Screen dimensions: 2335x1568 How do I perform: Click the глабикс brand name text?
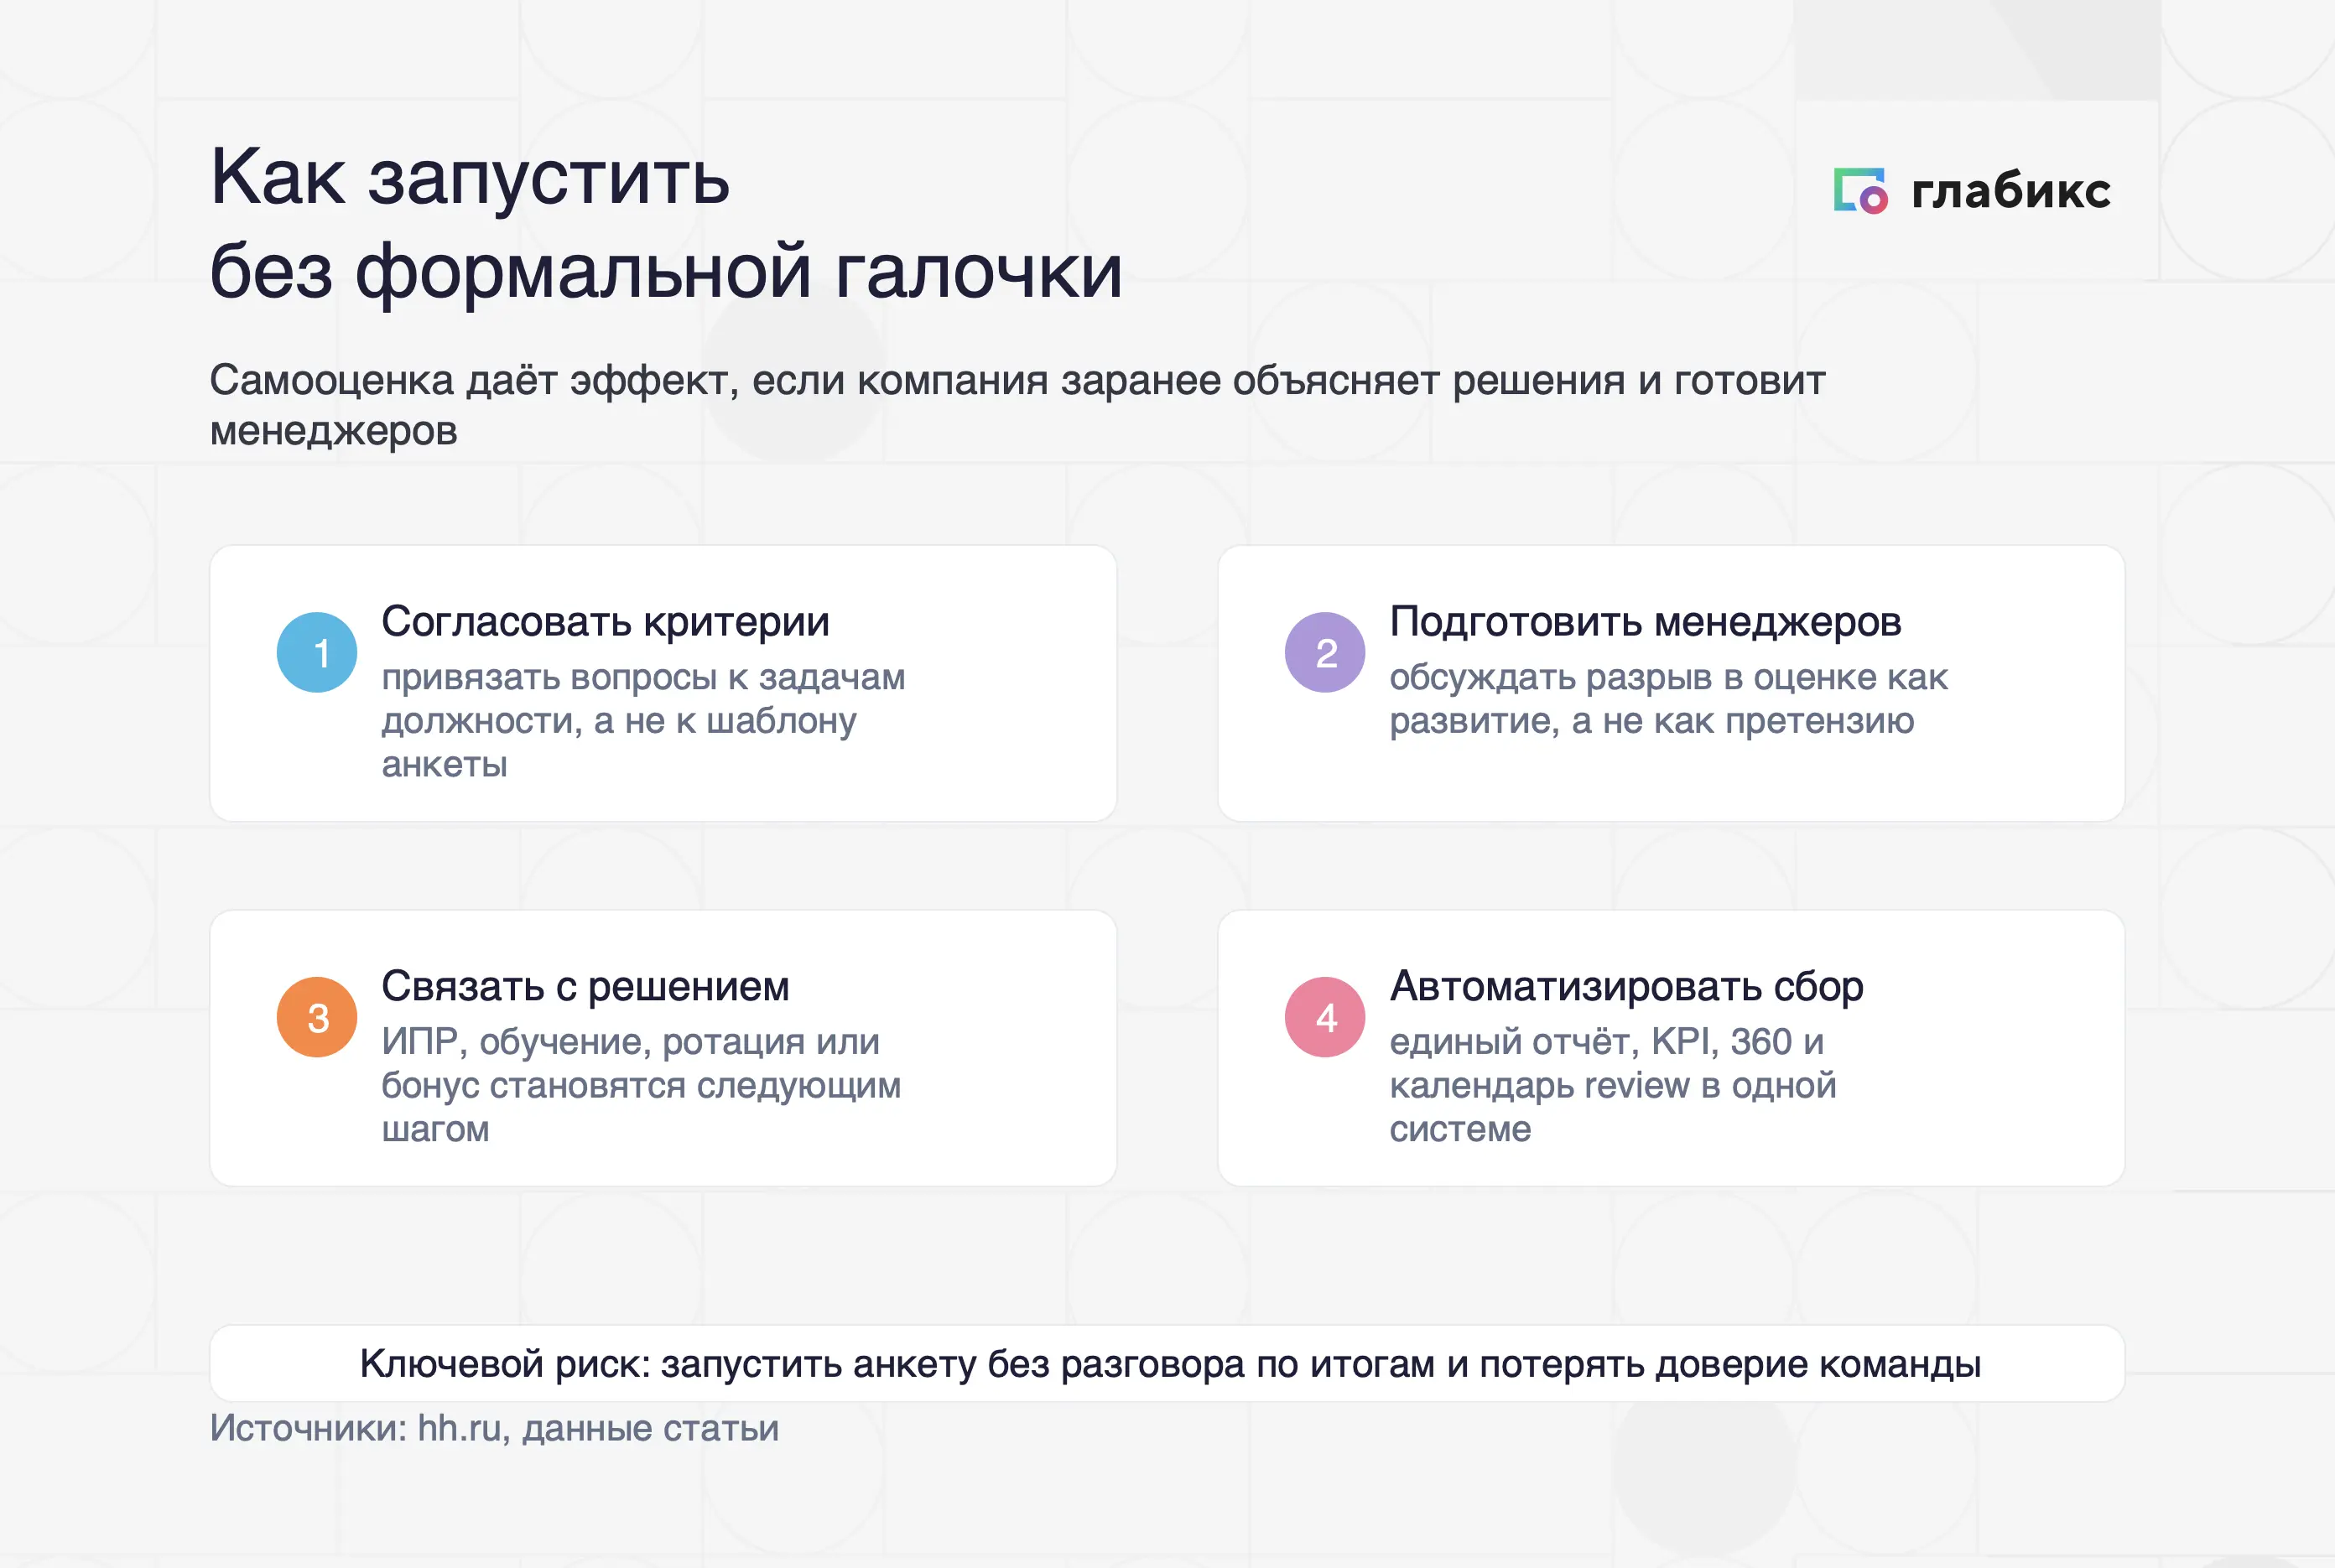click(2010, 190)
